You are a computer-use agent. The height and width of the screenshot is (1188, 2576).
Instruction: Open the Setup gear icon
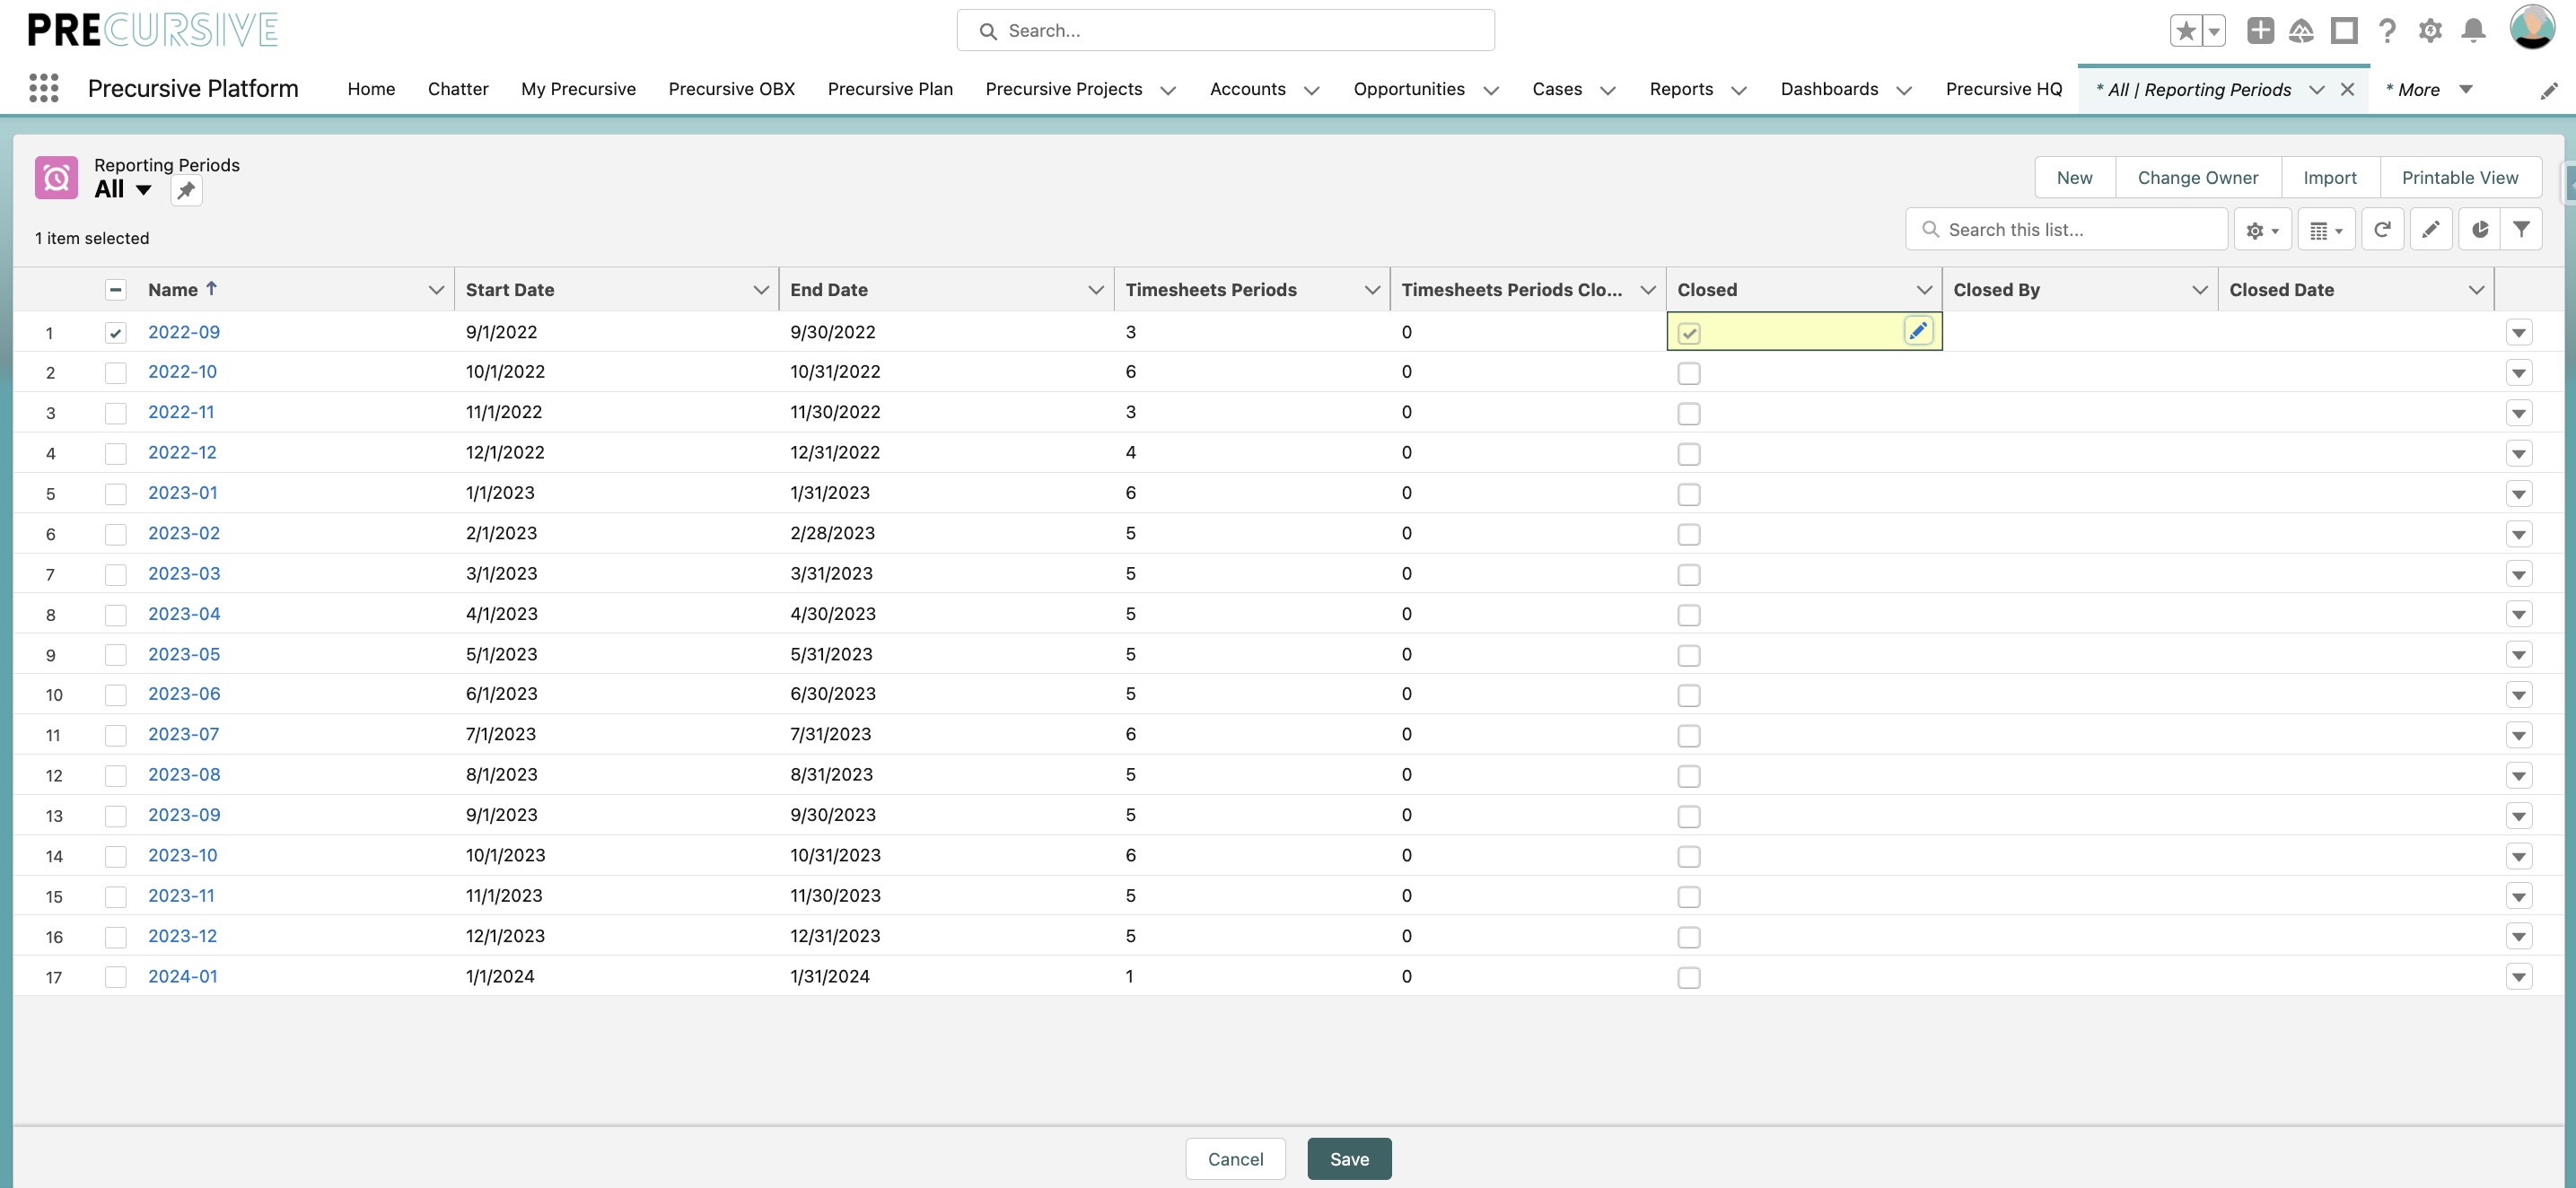[2430, 31]
